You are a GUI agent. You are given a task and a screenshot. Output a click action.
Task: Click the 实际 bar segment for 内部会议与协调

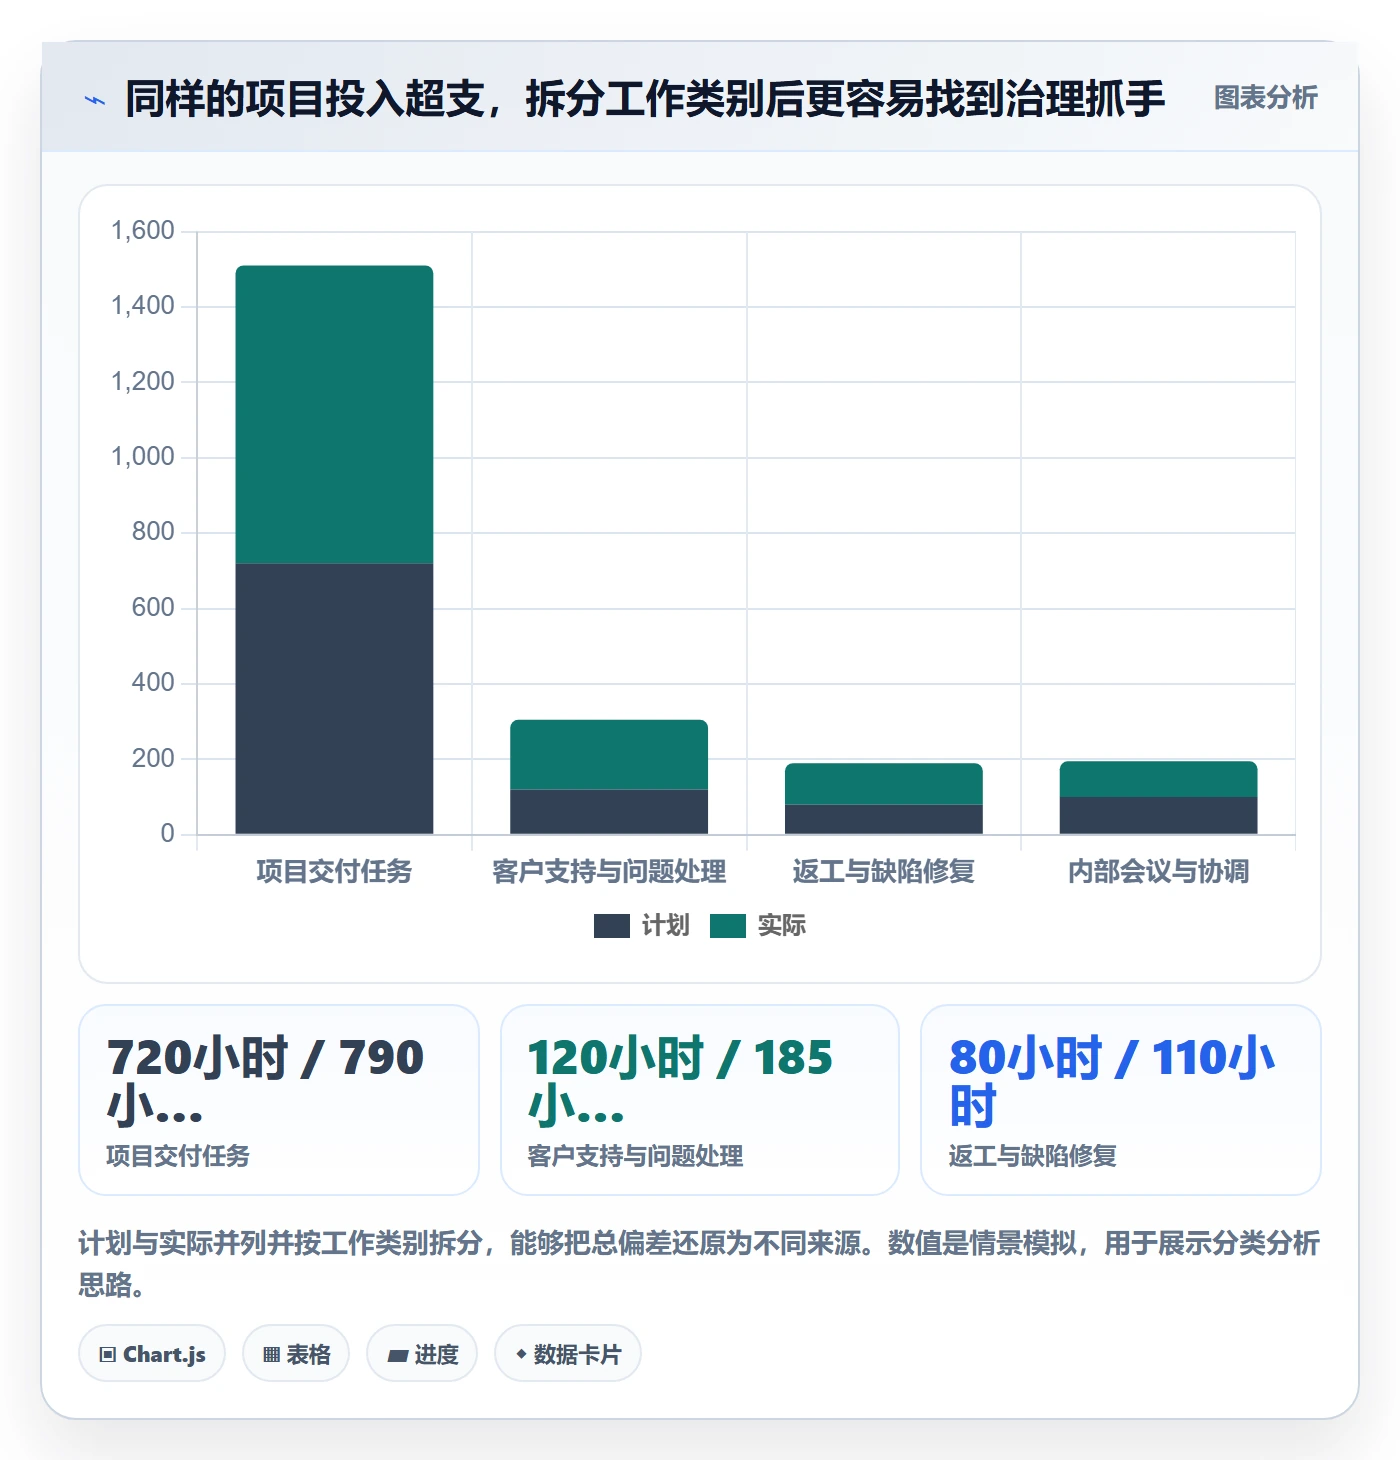(x=1158, y=779)
